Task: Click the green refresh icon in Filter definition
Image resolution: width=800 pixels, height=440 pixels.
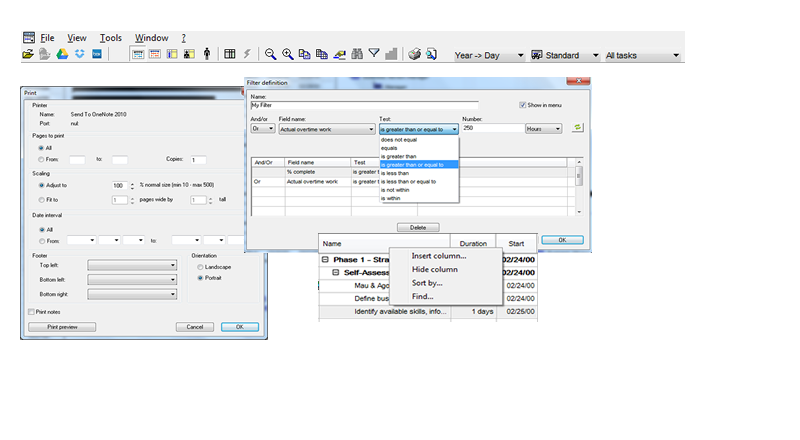Action: [x=578, y=128]
